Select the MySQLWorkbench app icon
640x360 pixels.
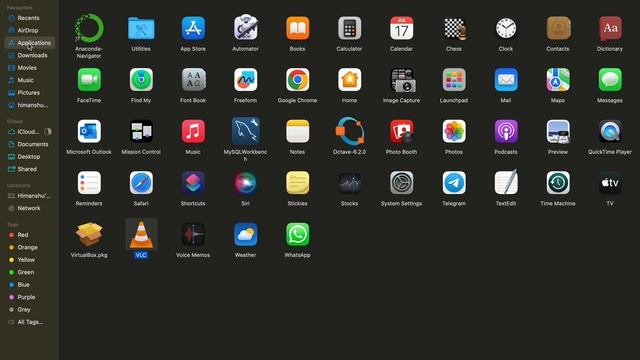245,131
